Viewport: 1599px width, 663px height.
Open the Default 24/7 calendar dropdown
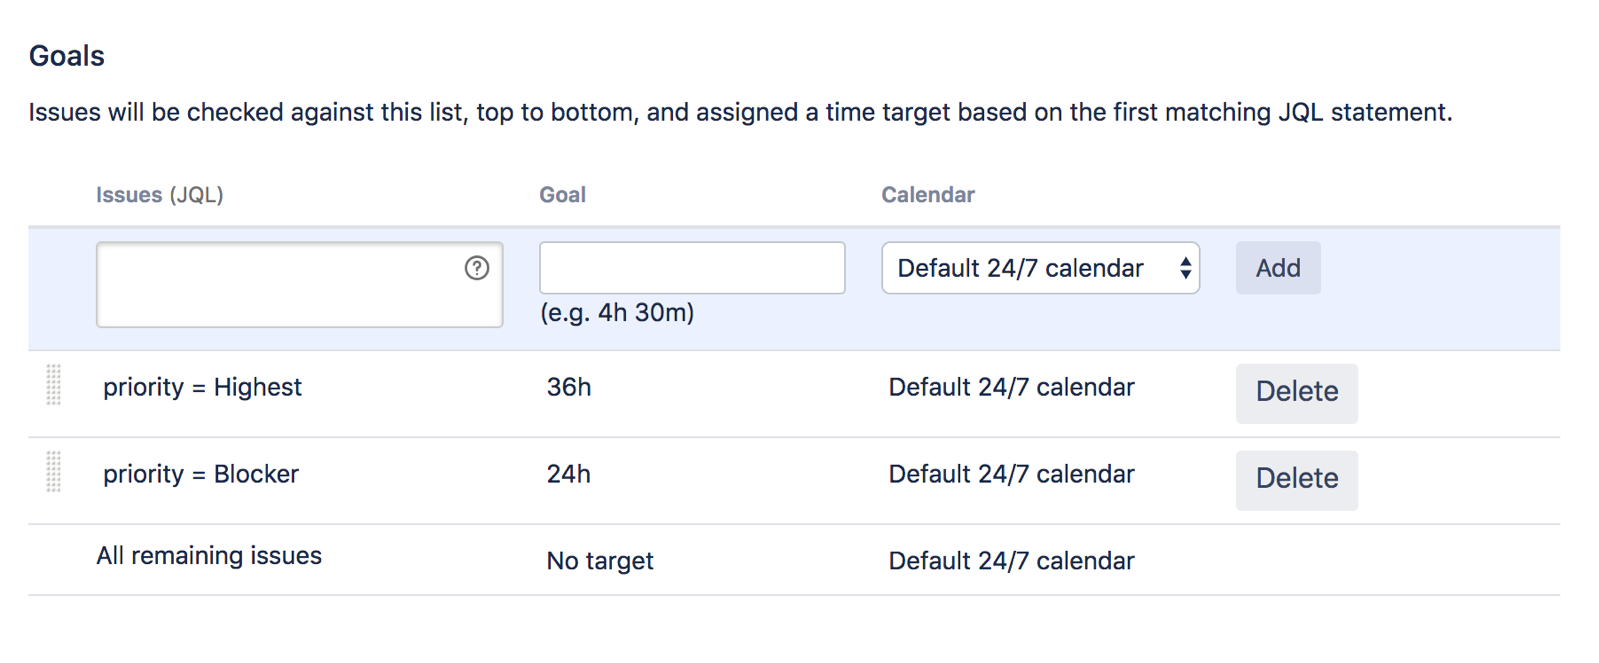coord(1040,268)
